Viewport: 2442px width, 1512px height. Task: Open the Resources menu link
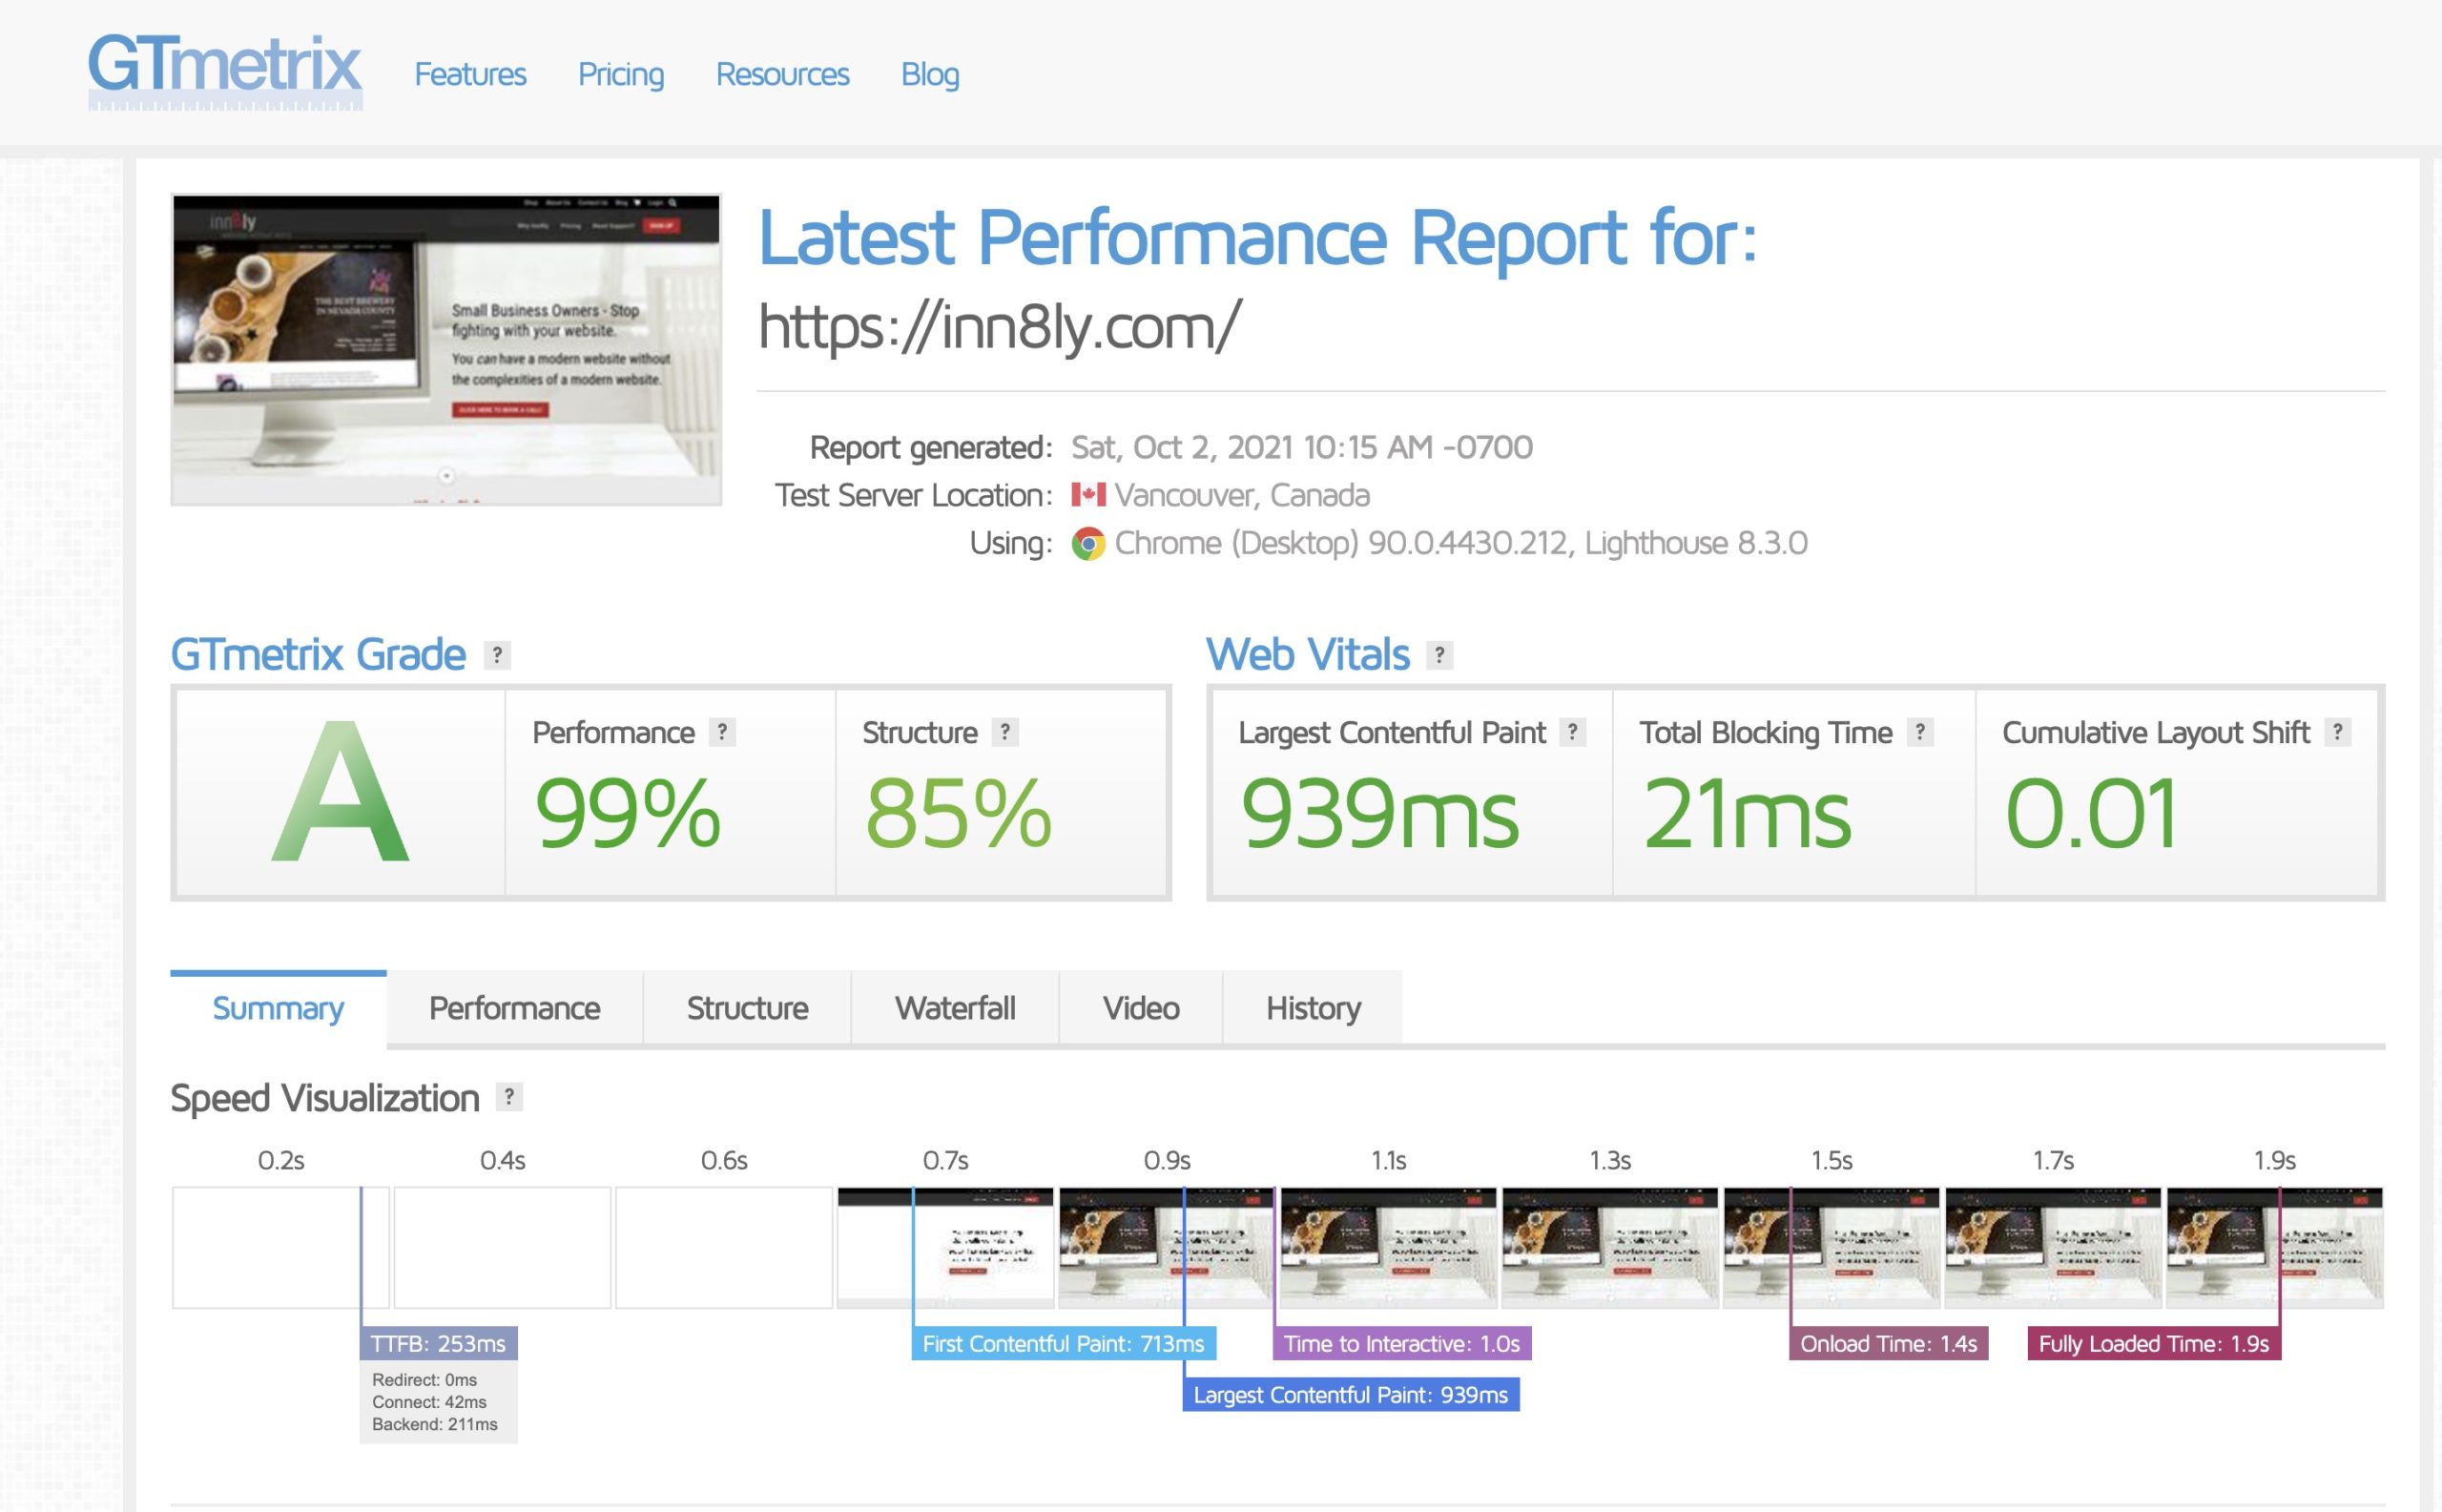(782, 74)
